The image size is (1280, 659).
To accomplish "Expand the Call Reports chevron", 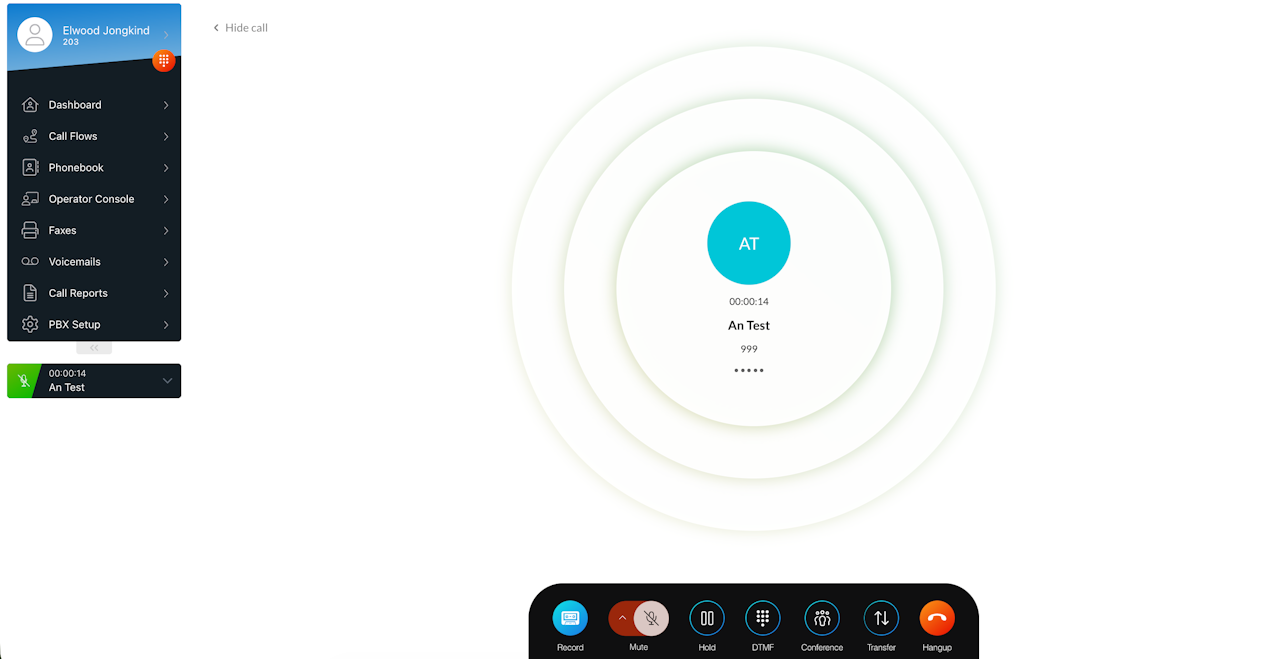I will point(166,293).
